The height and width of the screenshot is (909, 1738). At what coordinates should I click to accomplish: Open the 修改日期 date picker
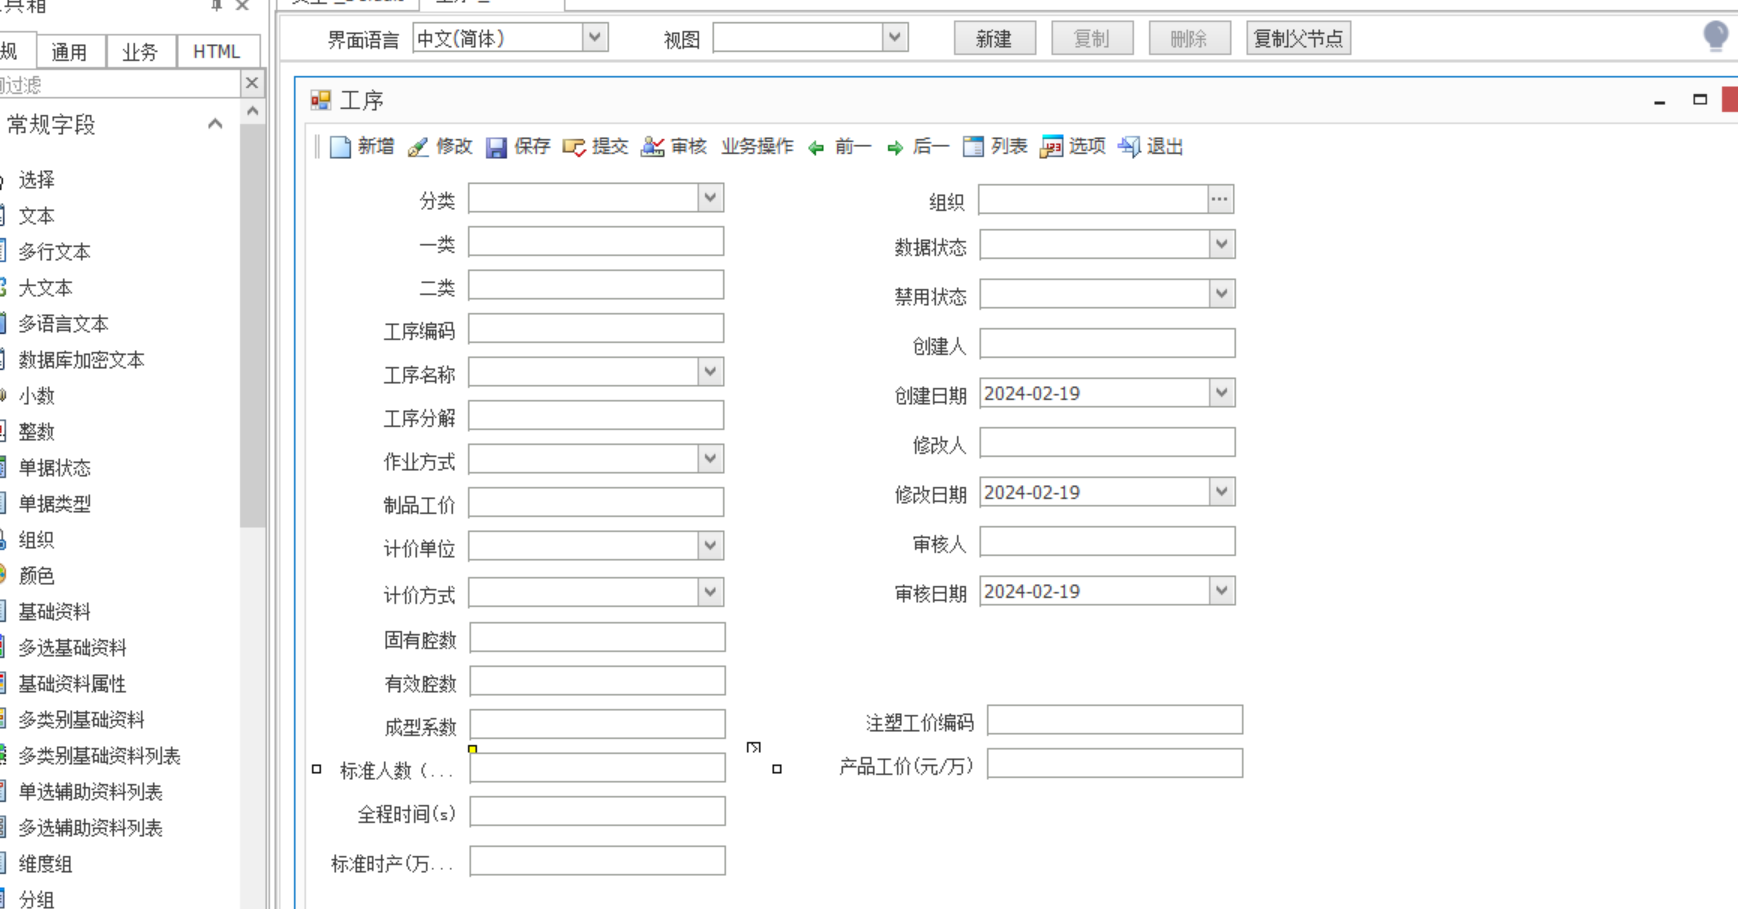(1221, 492)
